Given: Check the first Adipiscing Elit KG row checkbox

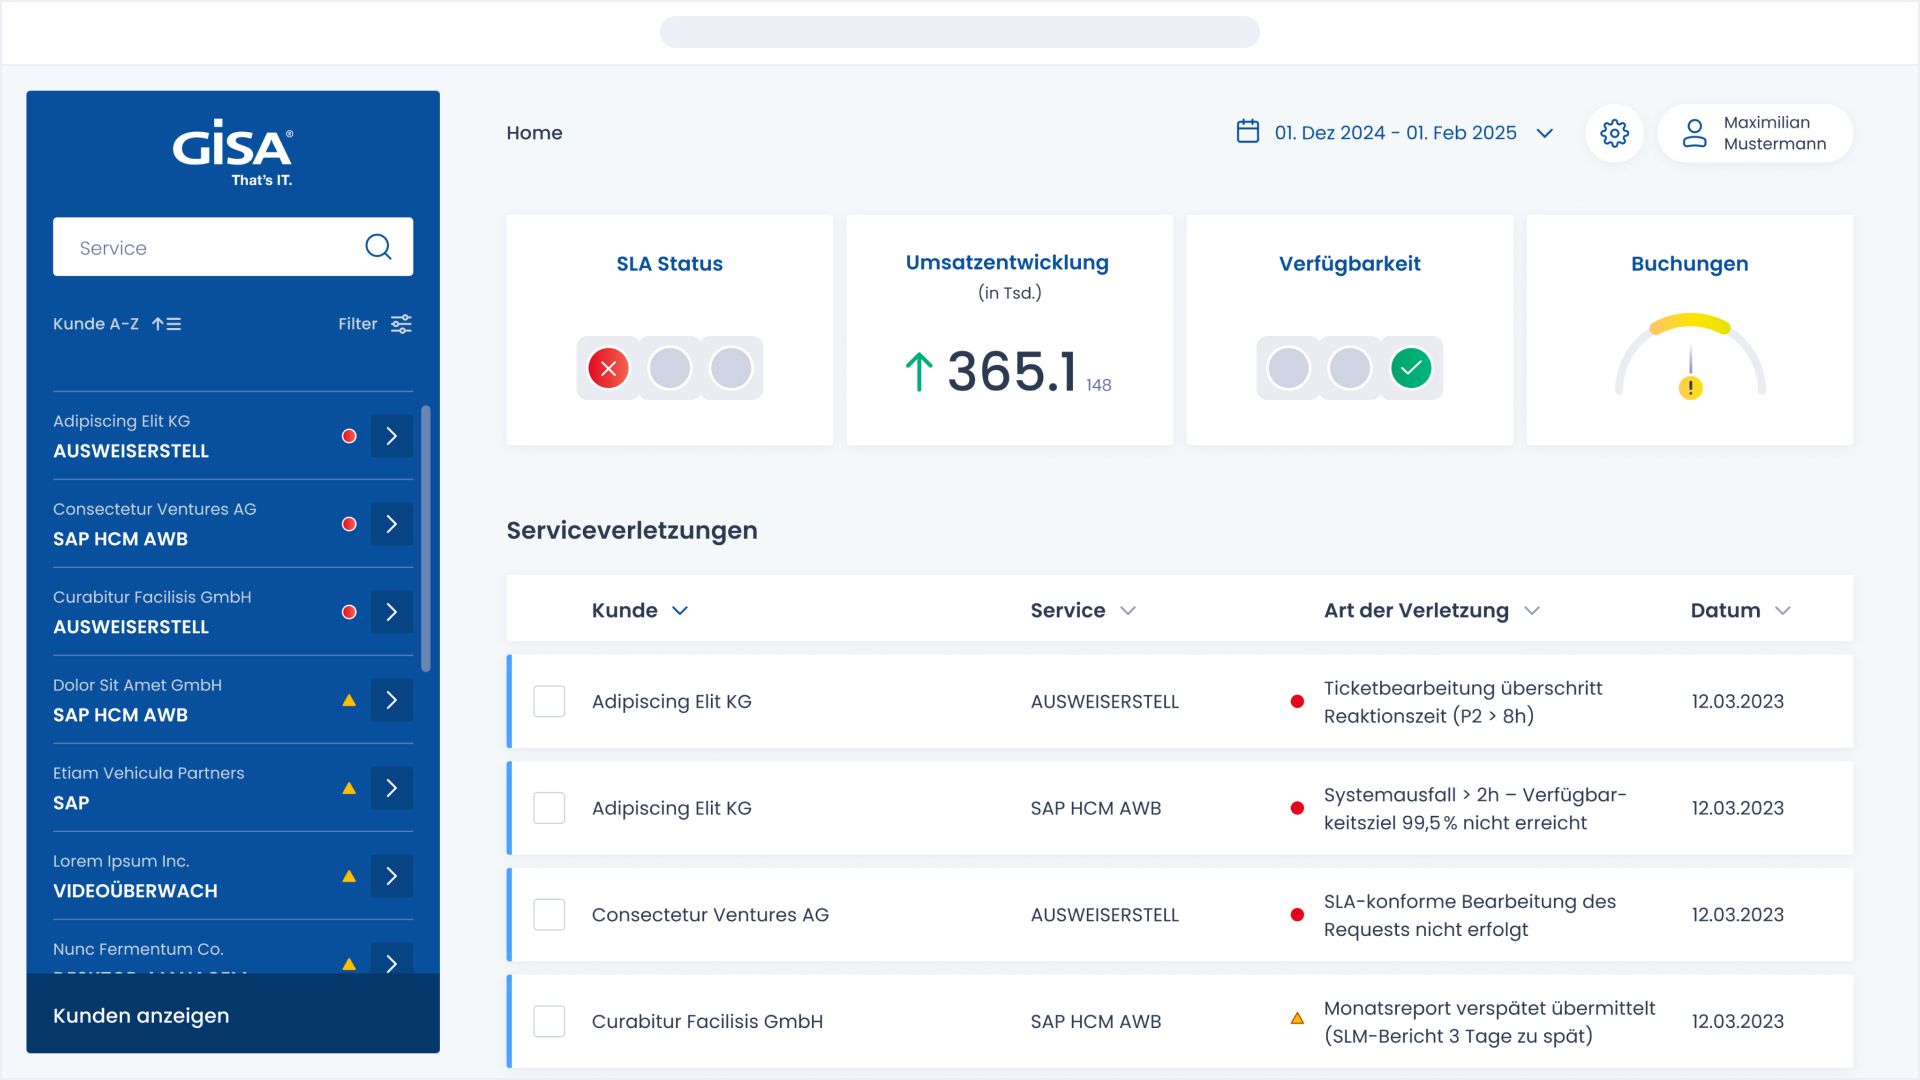Looking at the screenshot, I should click(549, 701).
